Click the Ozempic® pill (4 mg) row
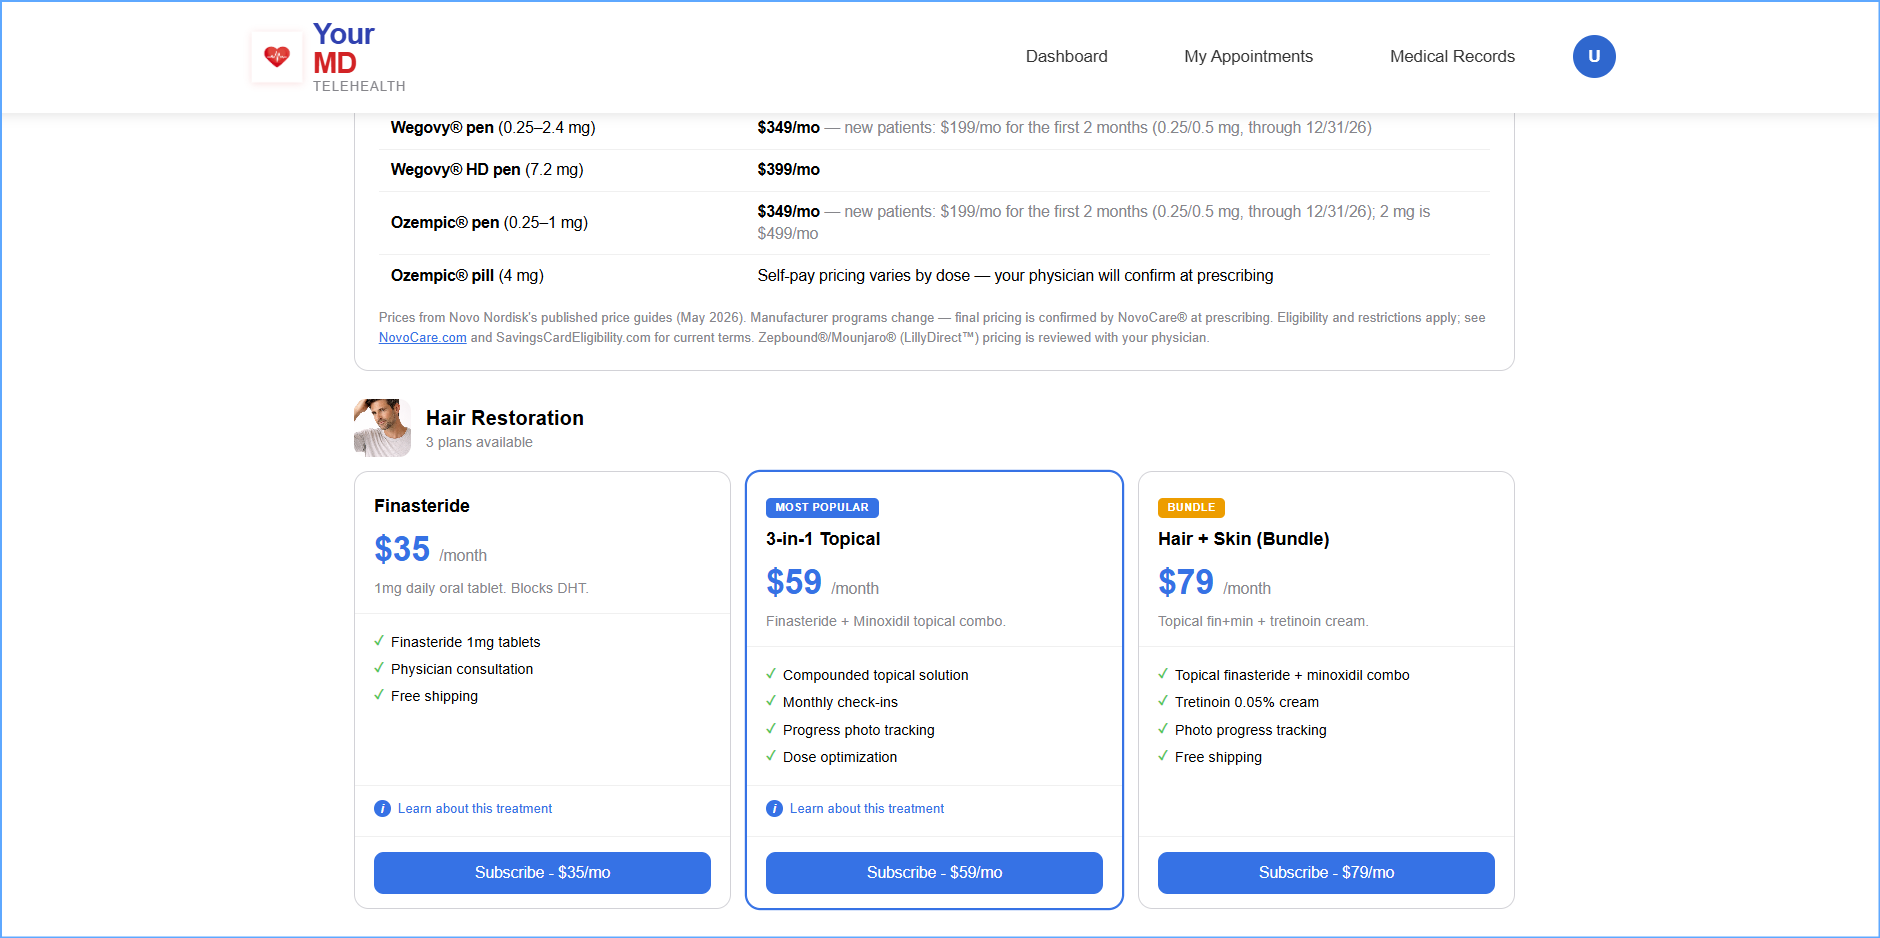Viewport: 1880px width, 938px height. click(934, 275)
